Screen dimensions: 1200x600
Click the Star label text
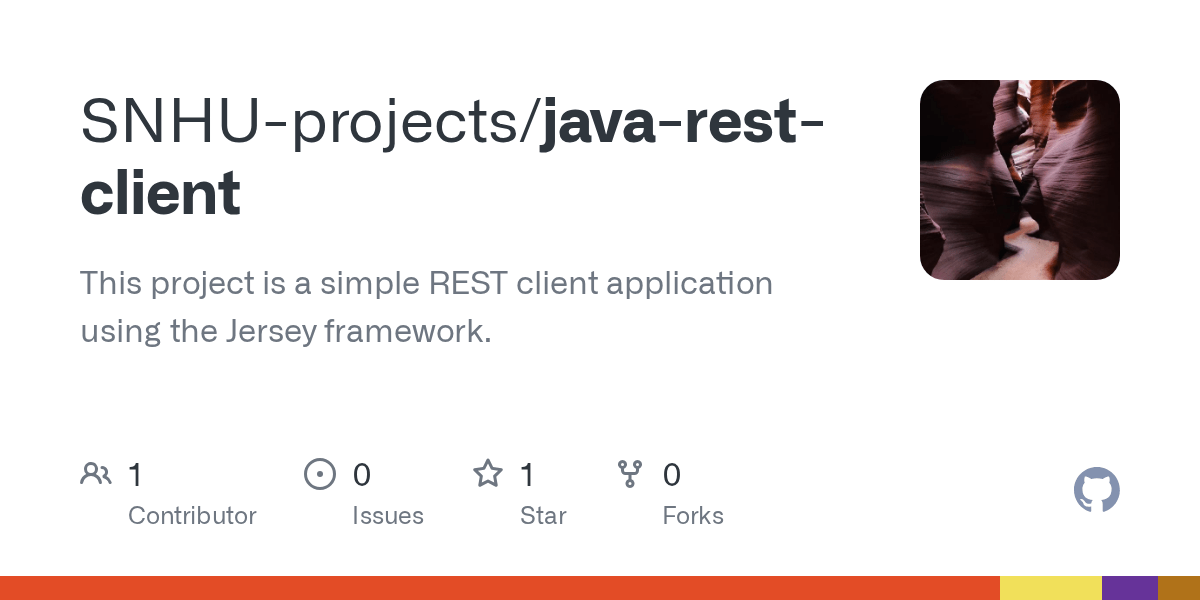(543, 516)
